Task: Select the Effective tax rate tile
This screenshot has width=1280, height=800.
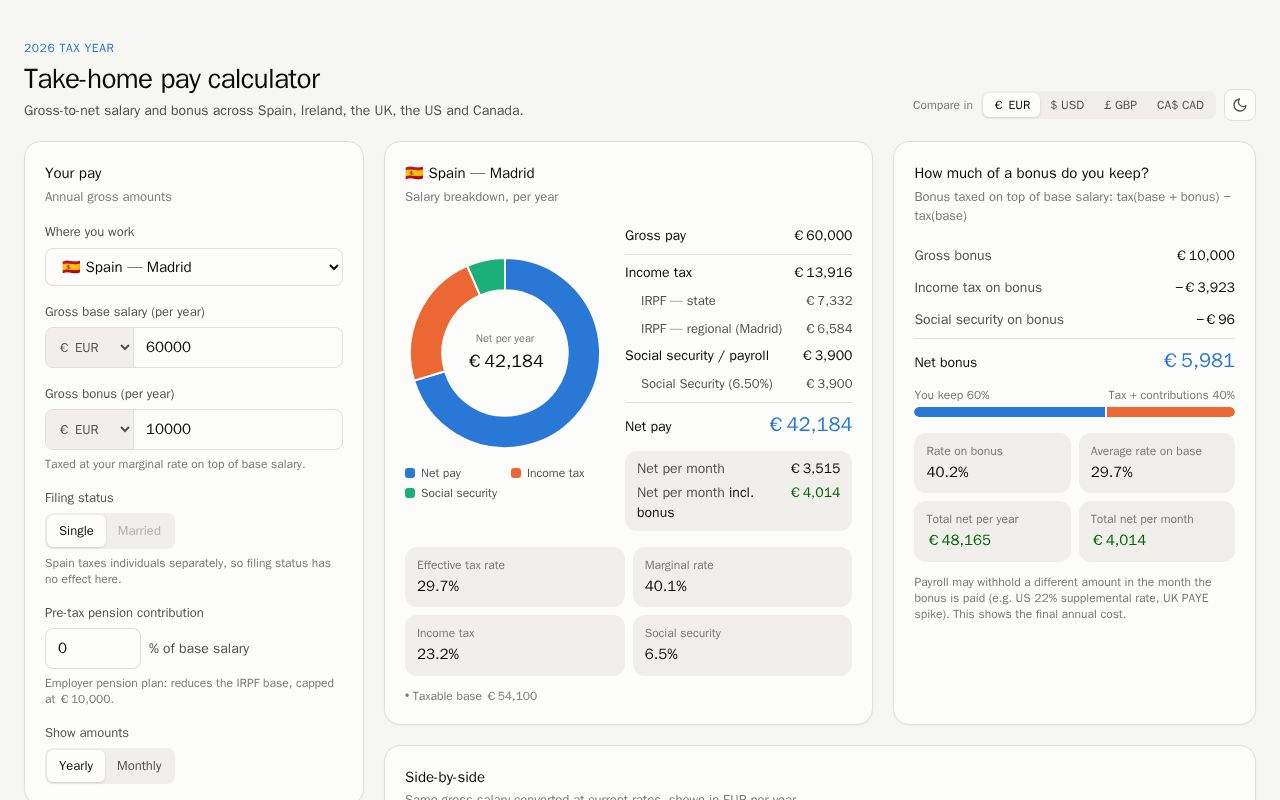Action: click(x=514, y=577)
